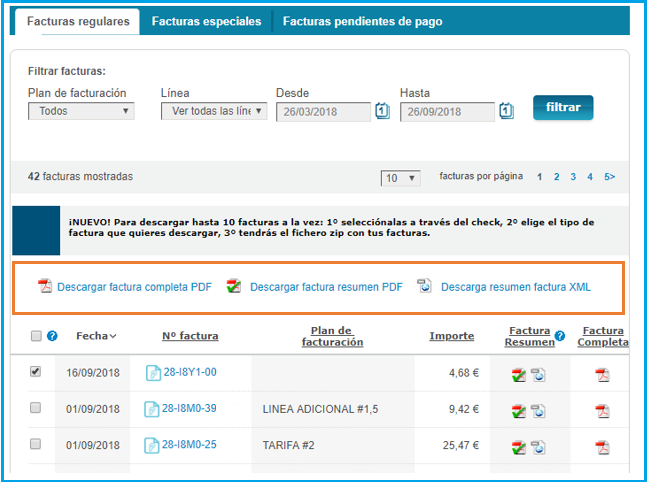Image resolution: width=647 pixels, height=482 pixels.
Task: Download summary PDF for invoice 28-I8M0-39
Action: pyautogui.click(x=519, y=411)
